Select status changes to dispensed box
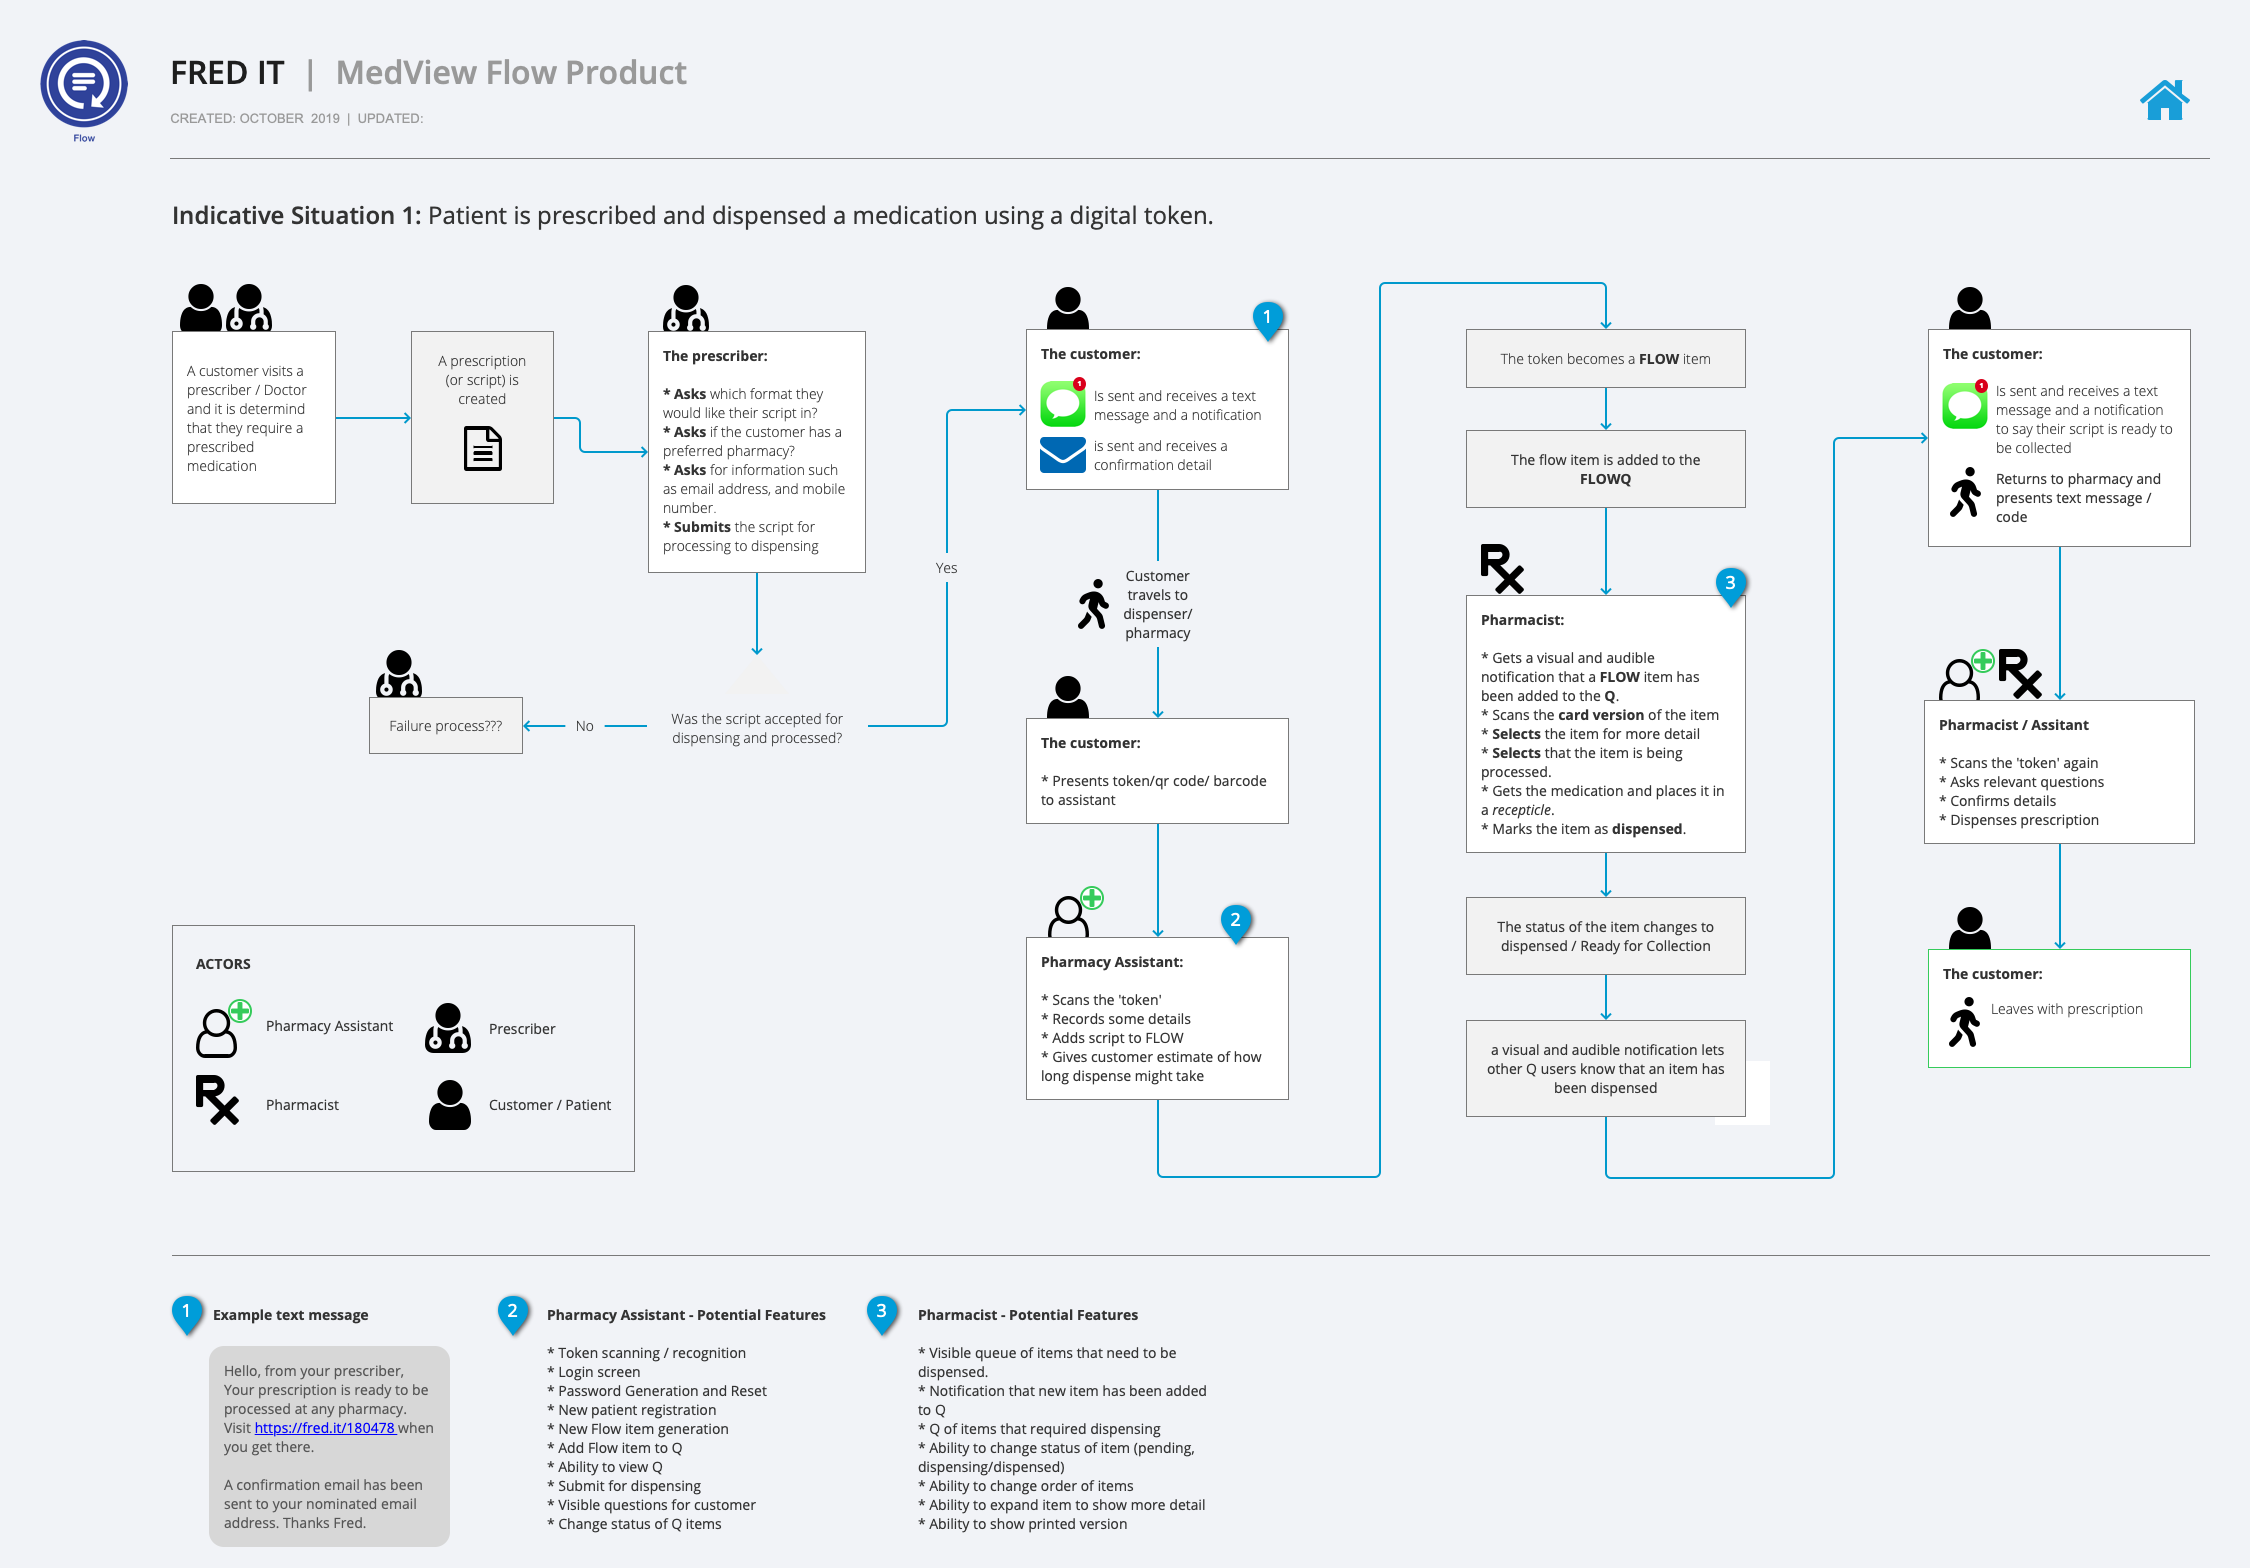This screenshot has width=2250, height=1568. [1606, 936]
